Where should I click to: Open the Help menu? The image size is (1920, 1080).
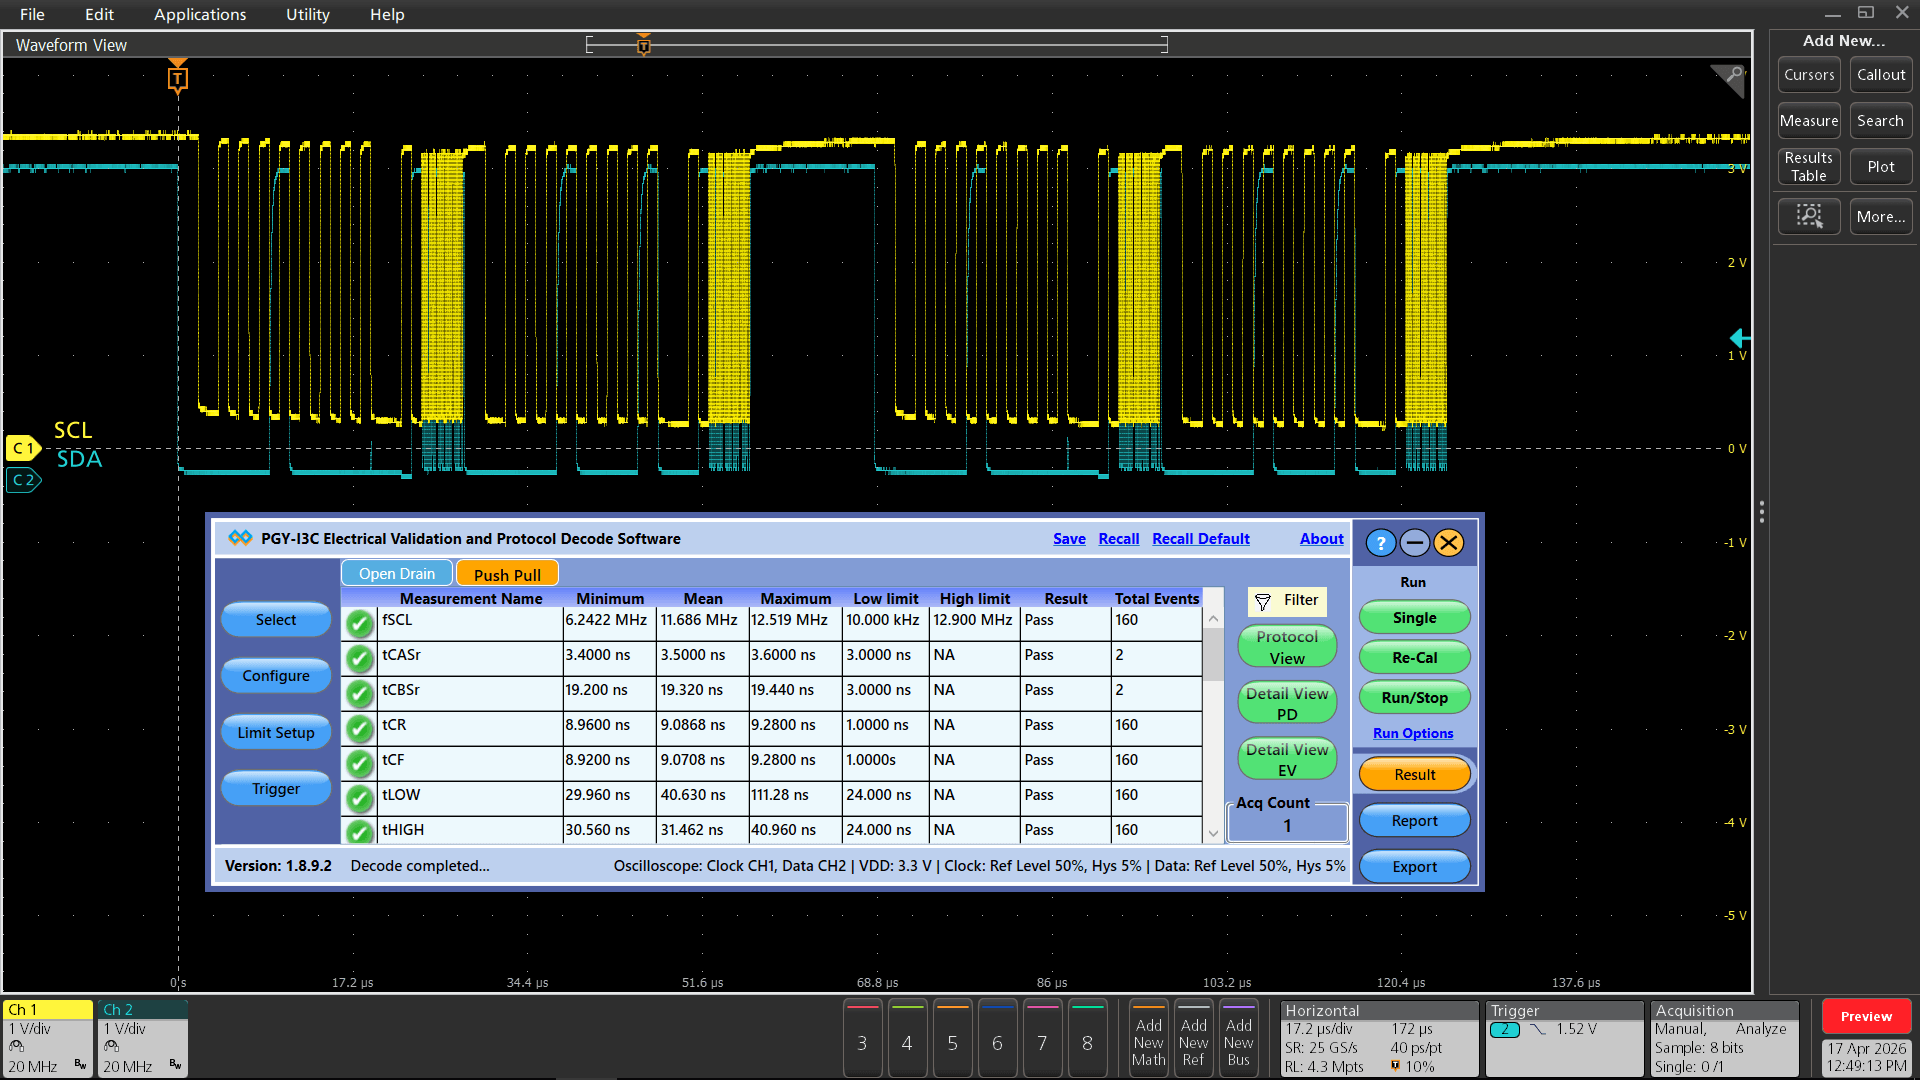point(387,14)
